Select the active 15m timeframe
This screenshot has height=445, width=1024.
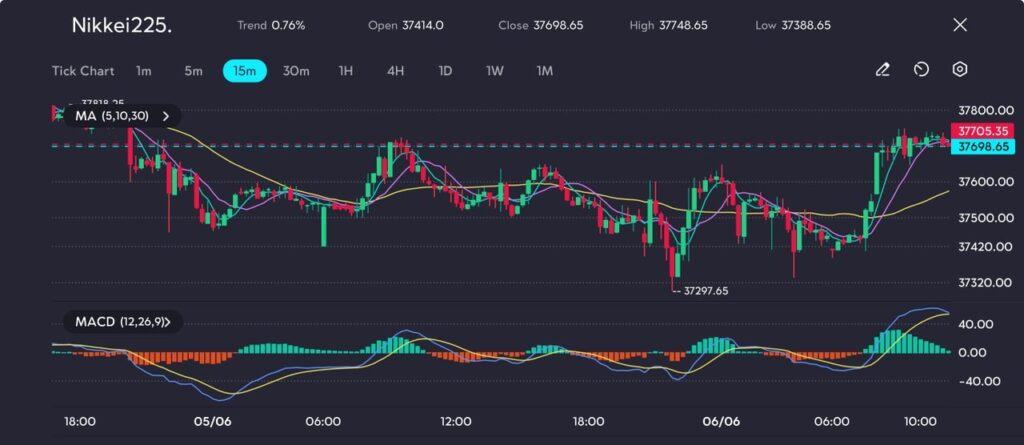244,71
